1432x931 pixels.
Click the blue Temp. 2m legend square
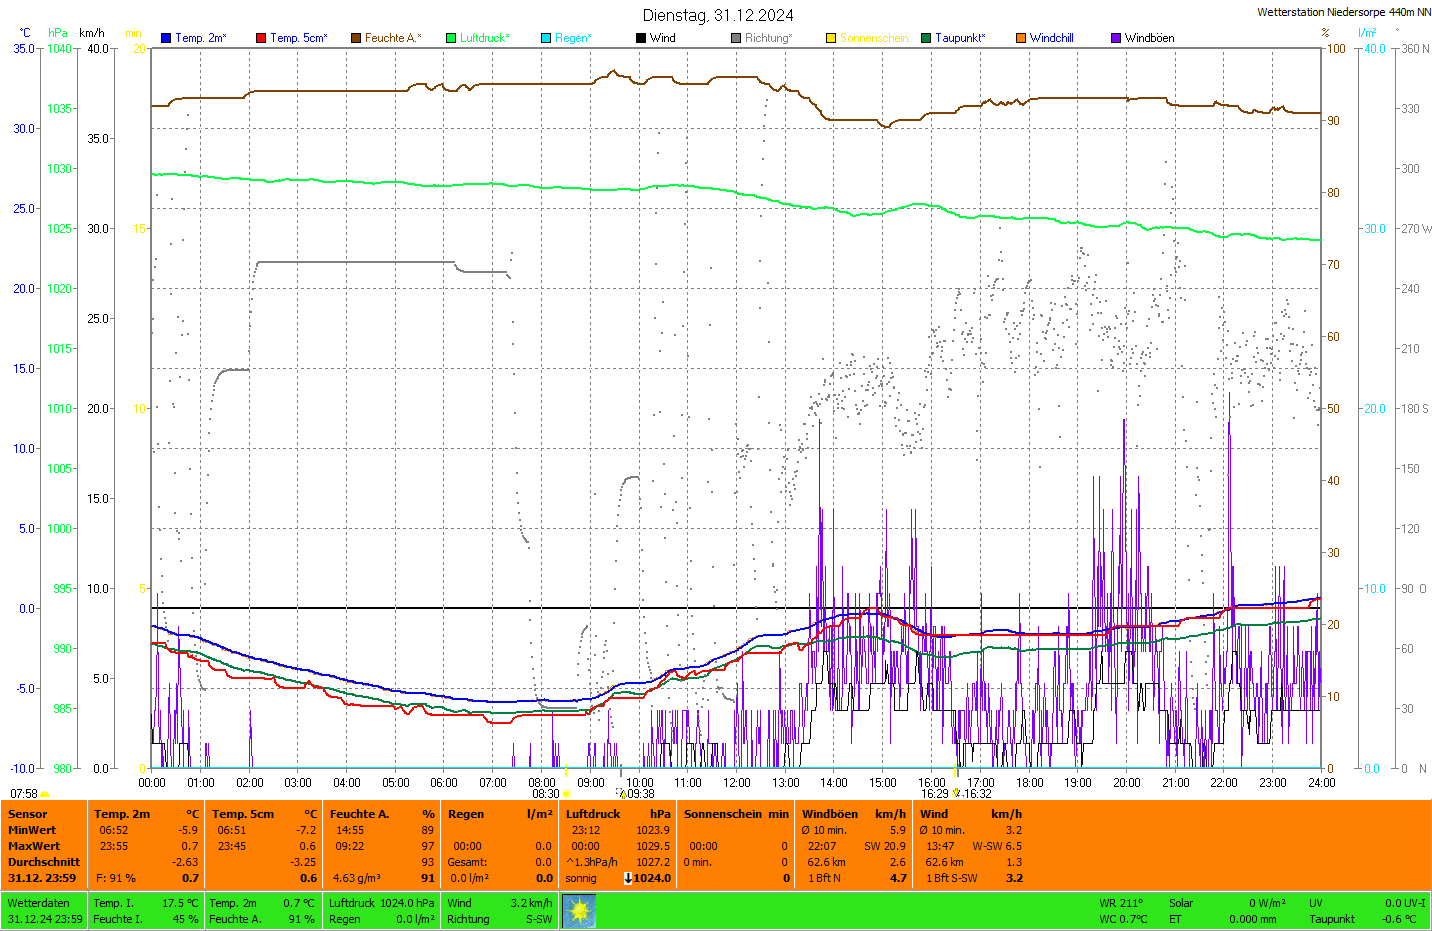(166, 38)
